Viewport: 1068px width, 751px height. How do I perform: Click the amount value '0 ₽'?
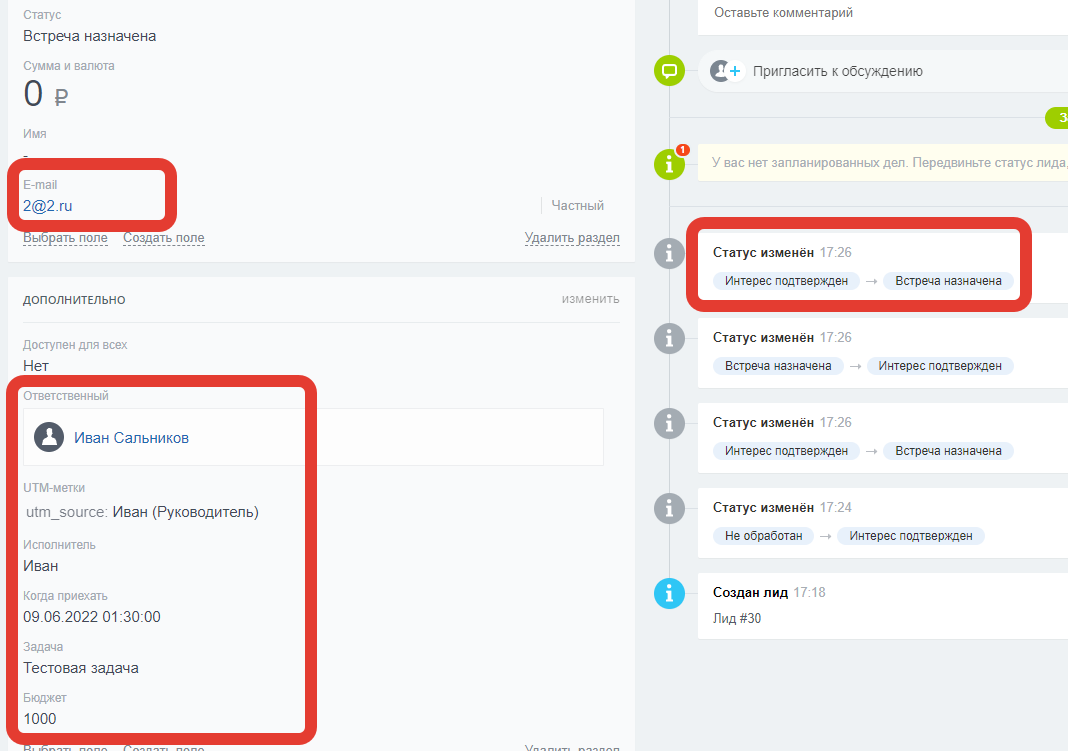click(x=46, y=94)
